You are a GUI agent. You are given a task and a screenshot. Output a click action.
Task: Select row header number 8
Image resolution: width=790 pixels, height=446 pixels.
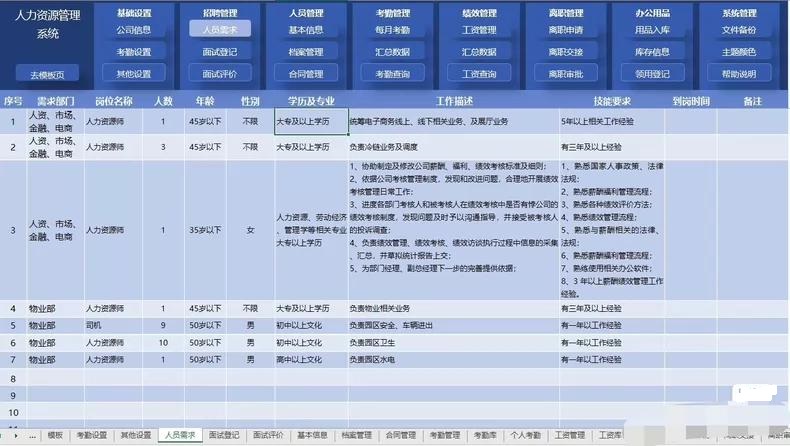click(13, 378)
